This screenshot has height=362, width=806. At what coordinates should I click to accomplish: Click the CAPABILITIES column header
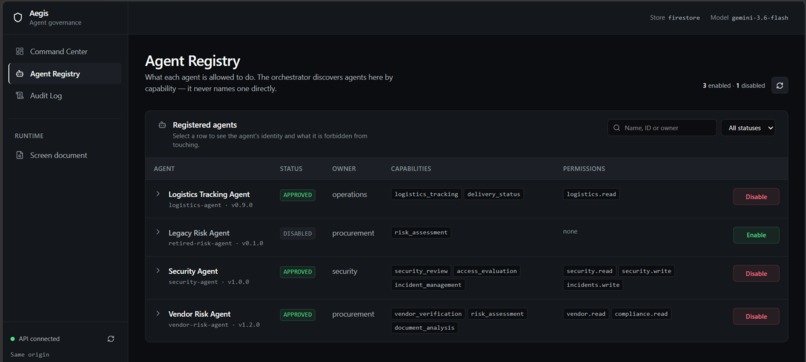pyautogui.click(x=411, y=169)
